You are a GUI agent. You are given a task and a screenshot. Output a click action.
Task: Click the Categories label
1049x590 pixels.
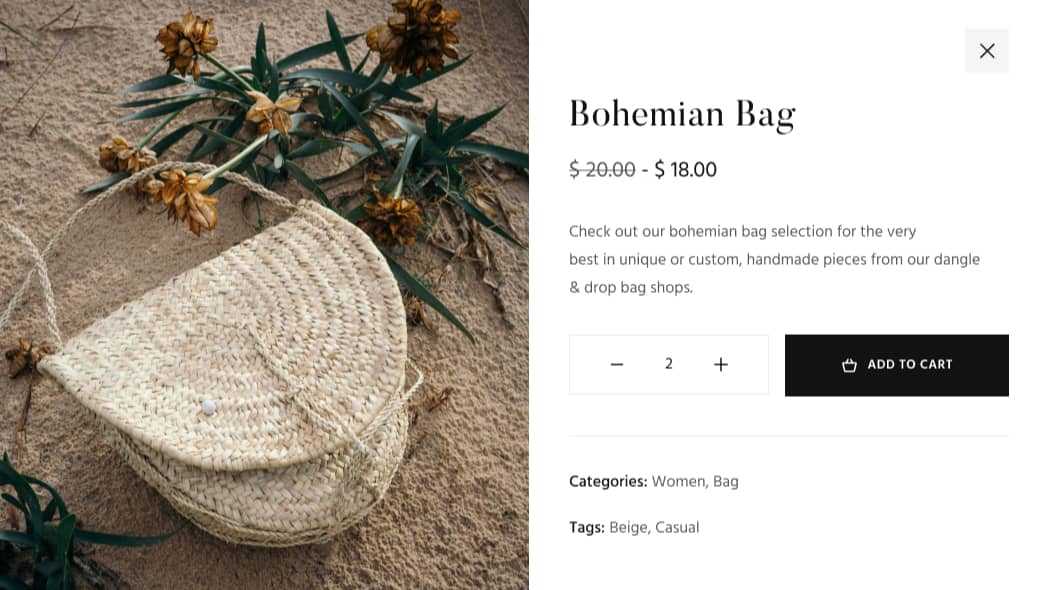[x=608, y=481]
